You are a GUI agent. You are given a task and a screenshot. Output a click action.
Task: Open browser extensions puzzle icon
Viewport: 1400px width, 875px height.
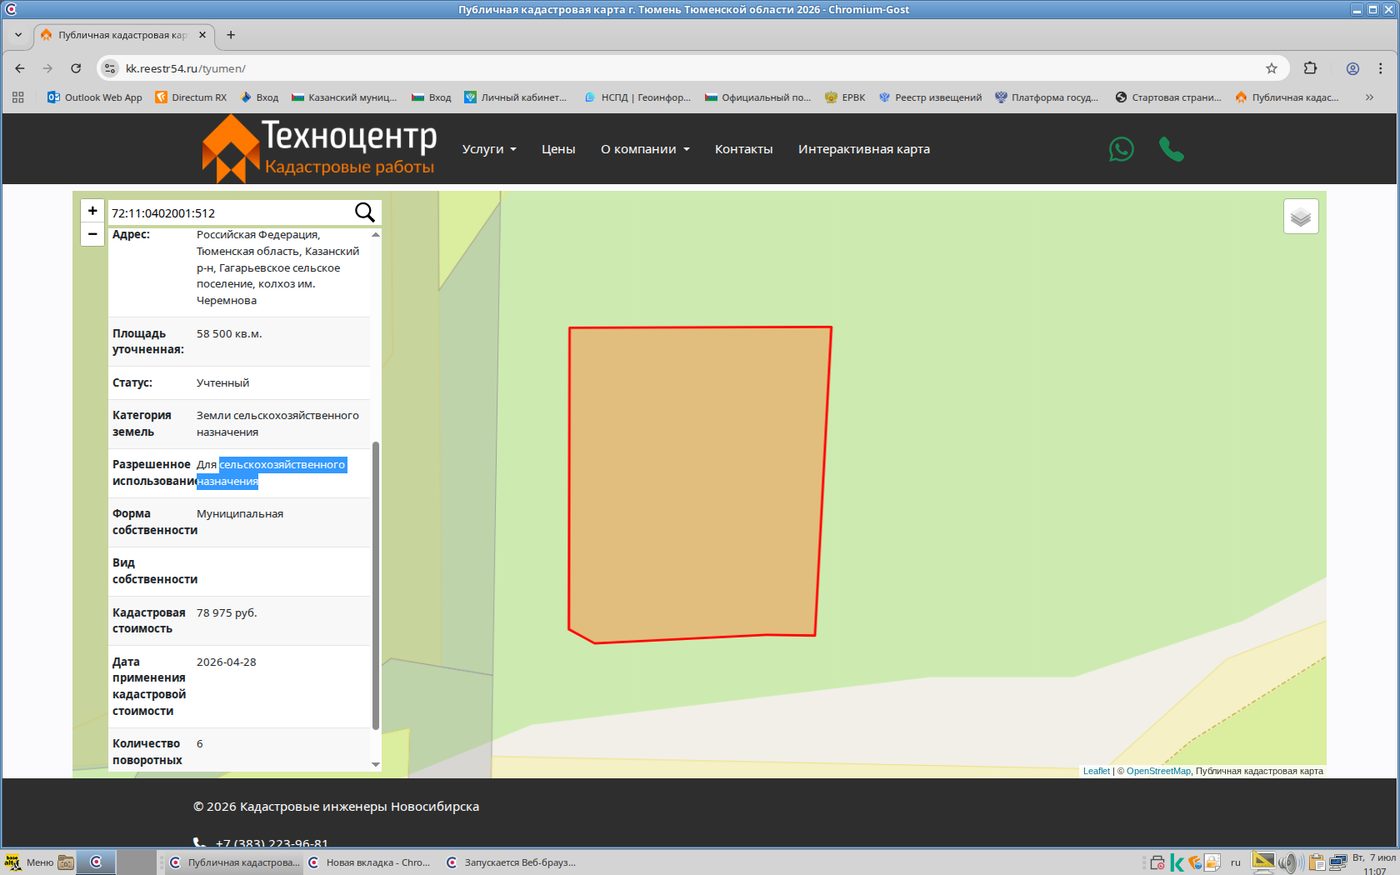pyautogui.click(x=1310, y=68)
